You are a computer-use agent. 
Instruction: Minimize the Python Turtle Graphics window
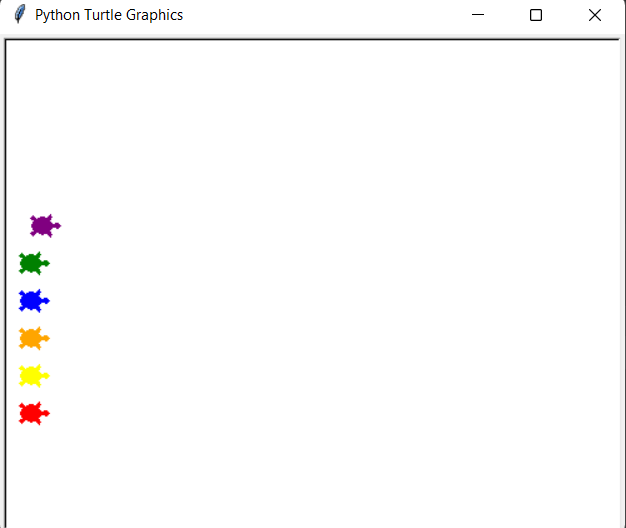(477, 15)
